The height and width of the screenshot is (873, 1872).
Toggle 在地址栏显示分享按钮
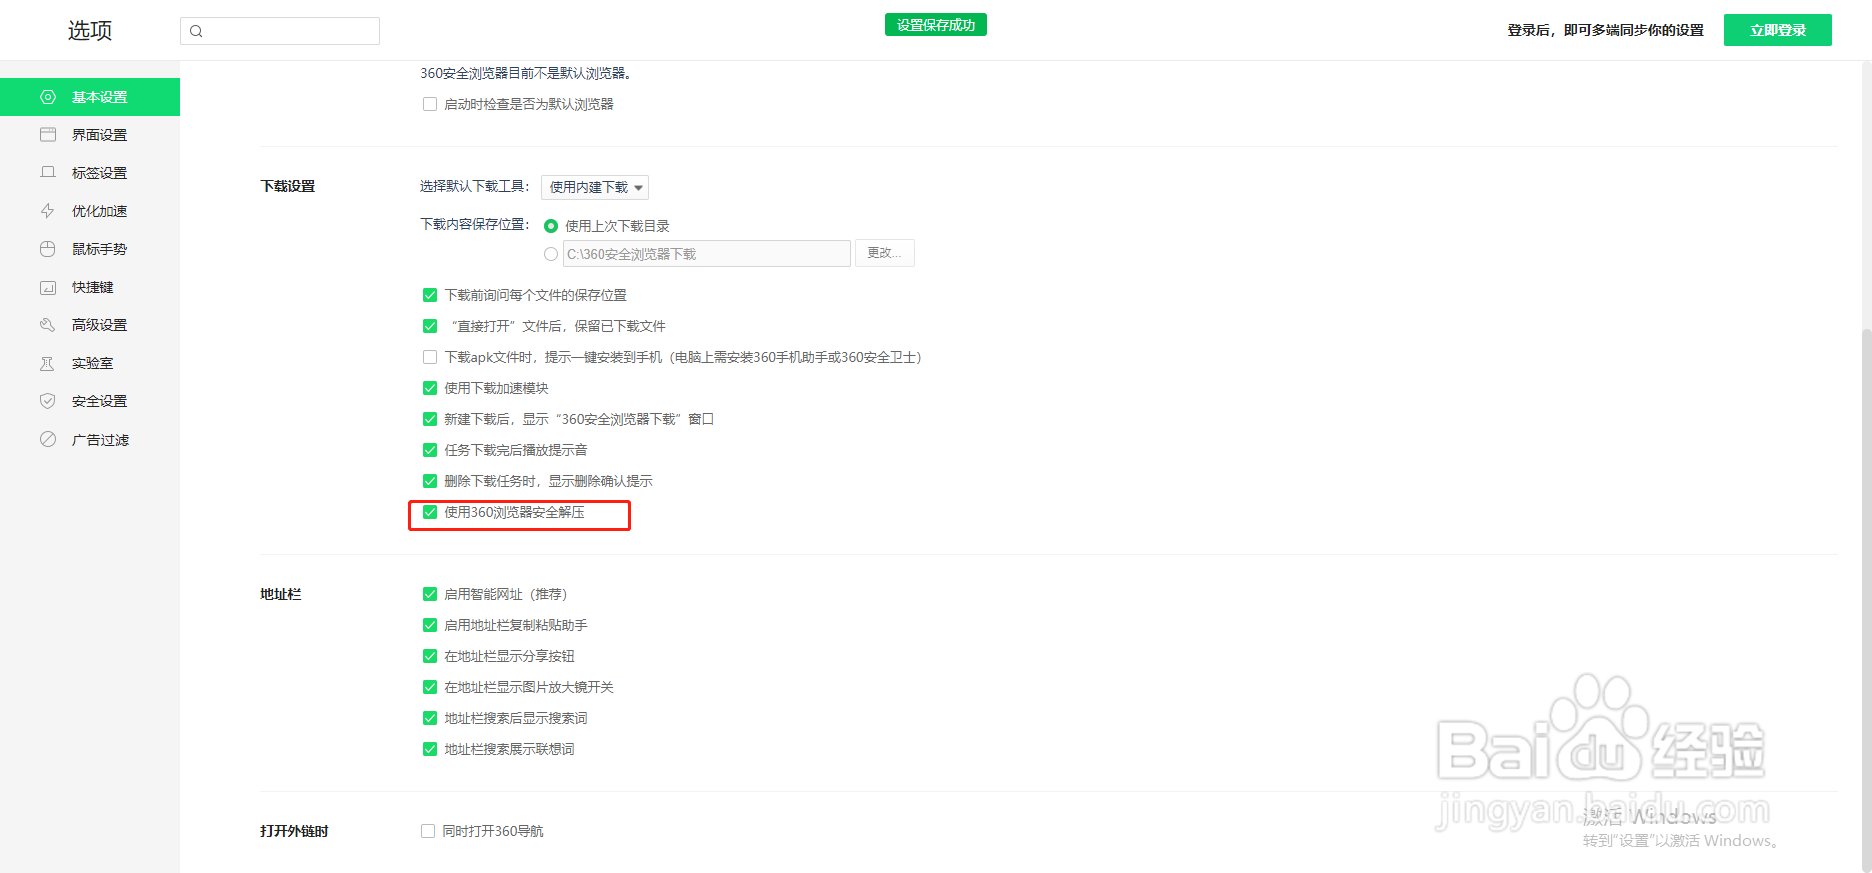(x=430, y=656)
